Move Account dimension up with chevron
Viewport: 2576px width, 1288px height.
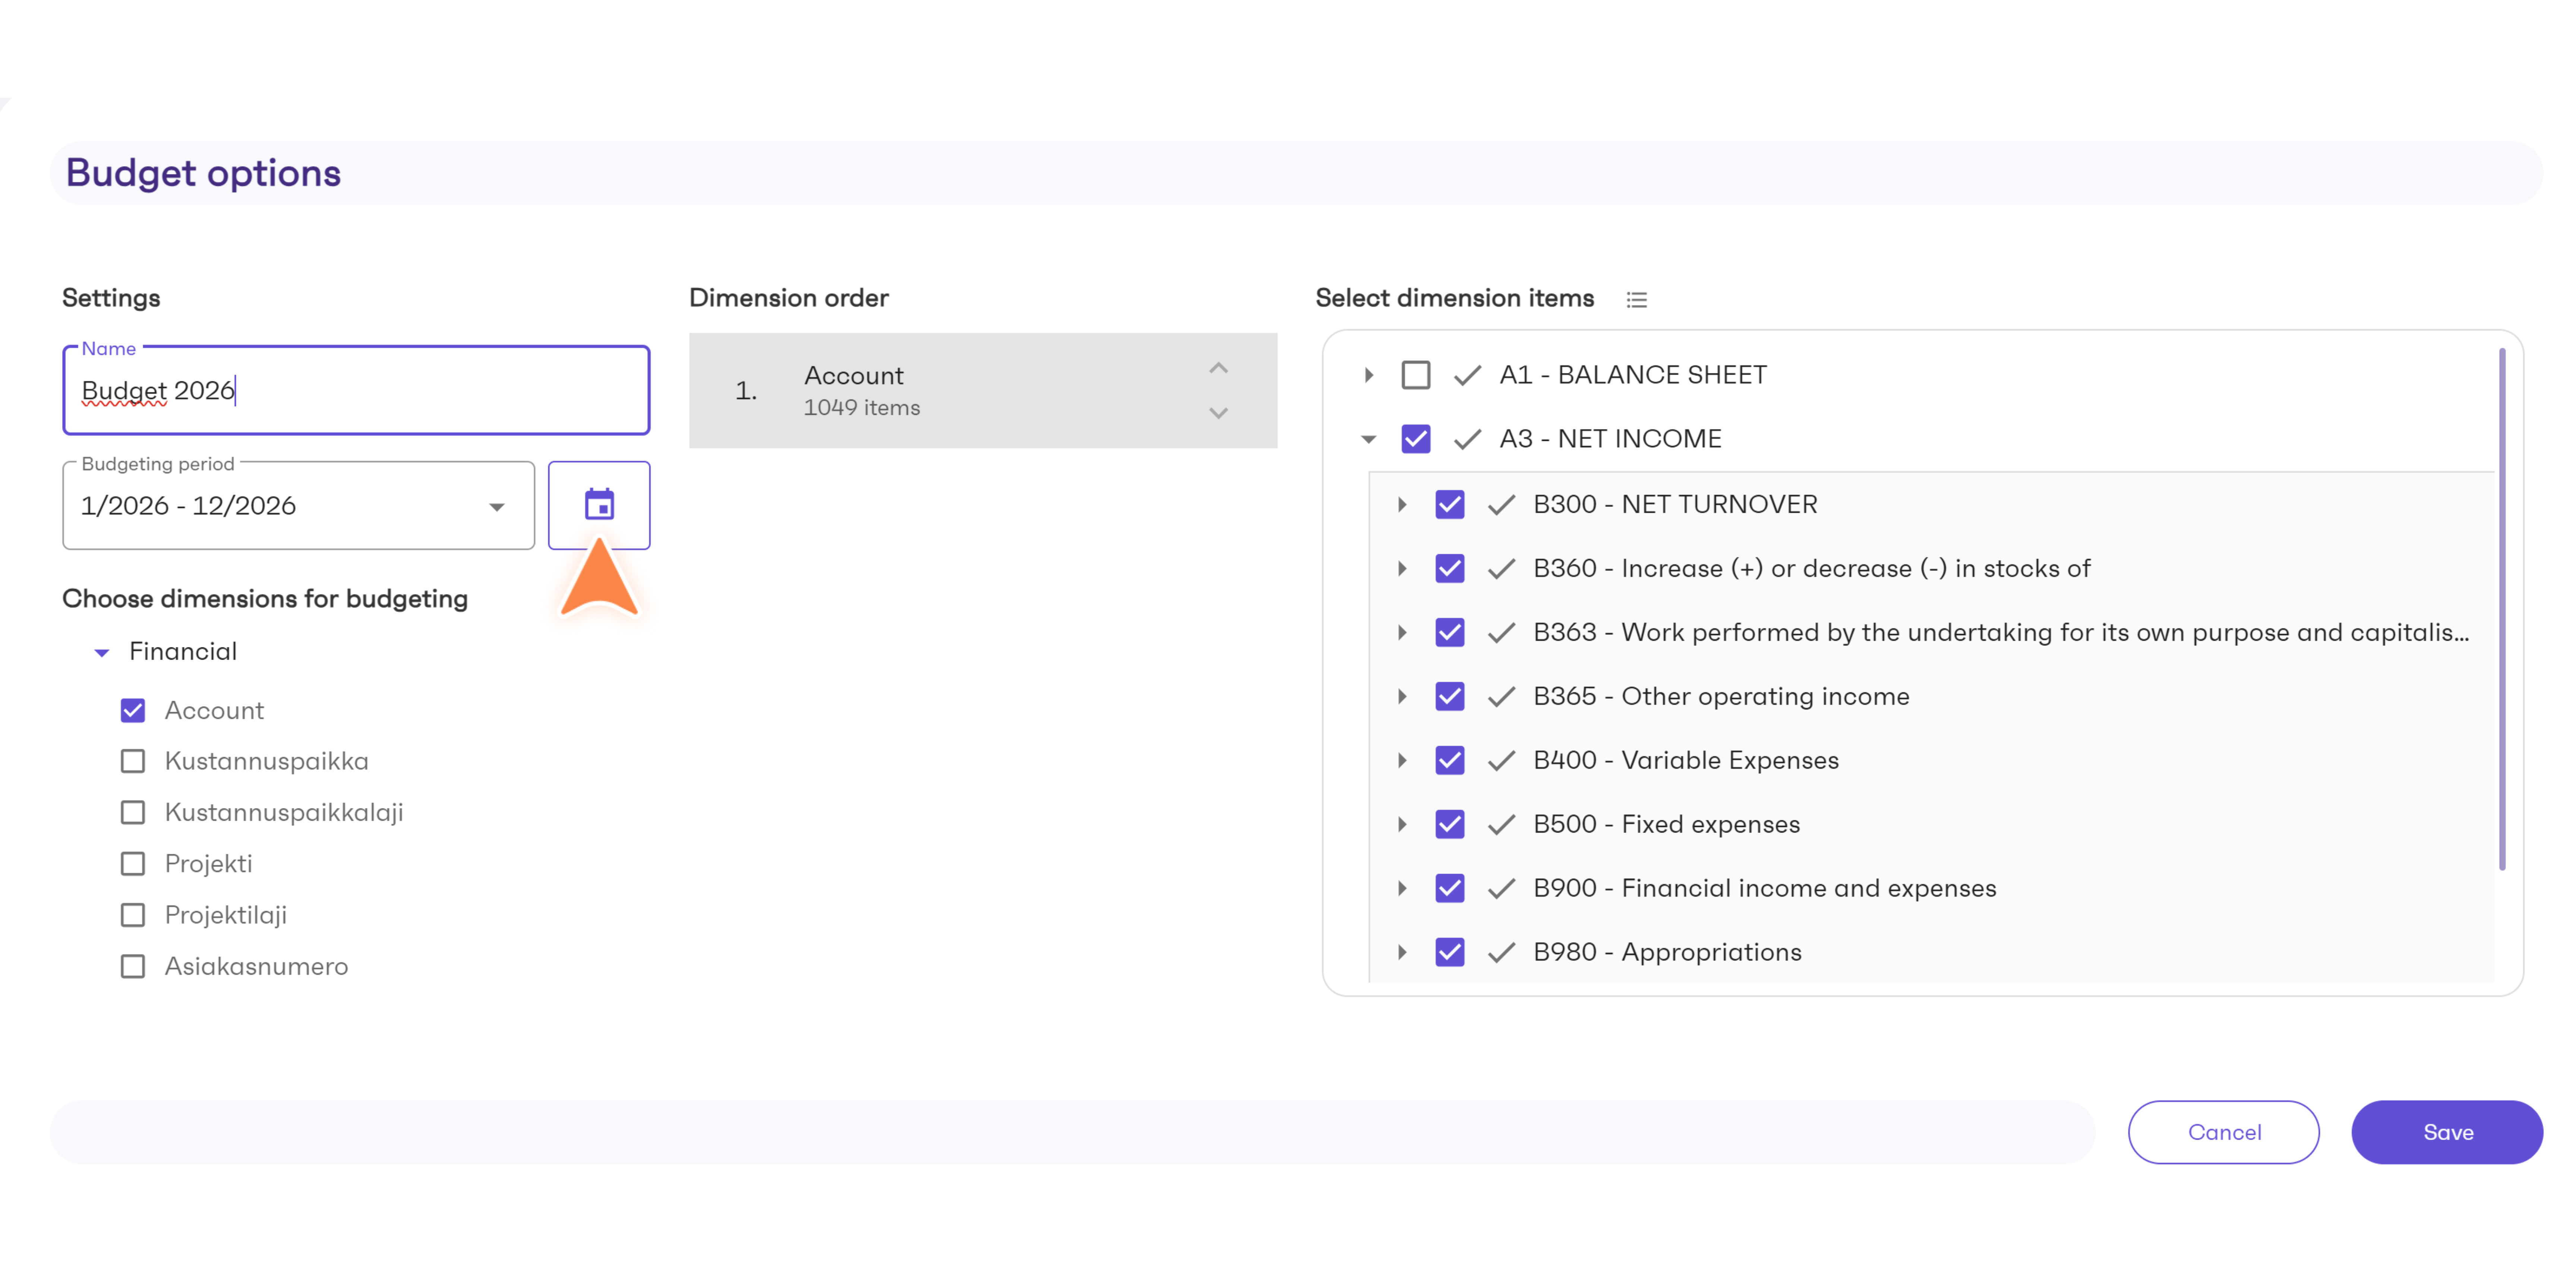1218,368
